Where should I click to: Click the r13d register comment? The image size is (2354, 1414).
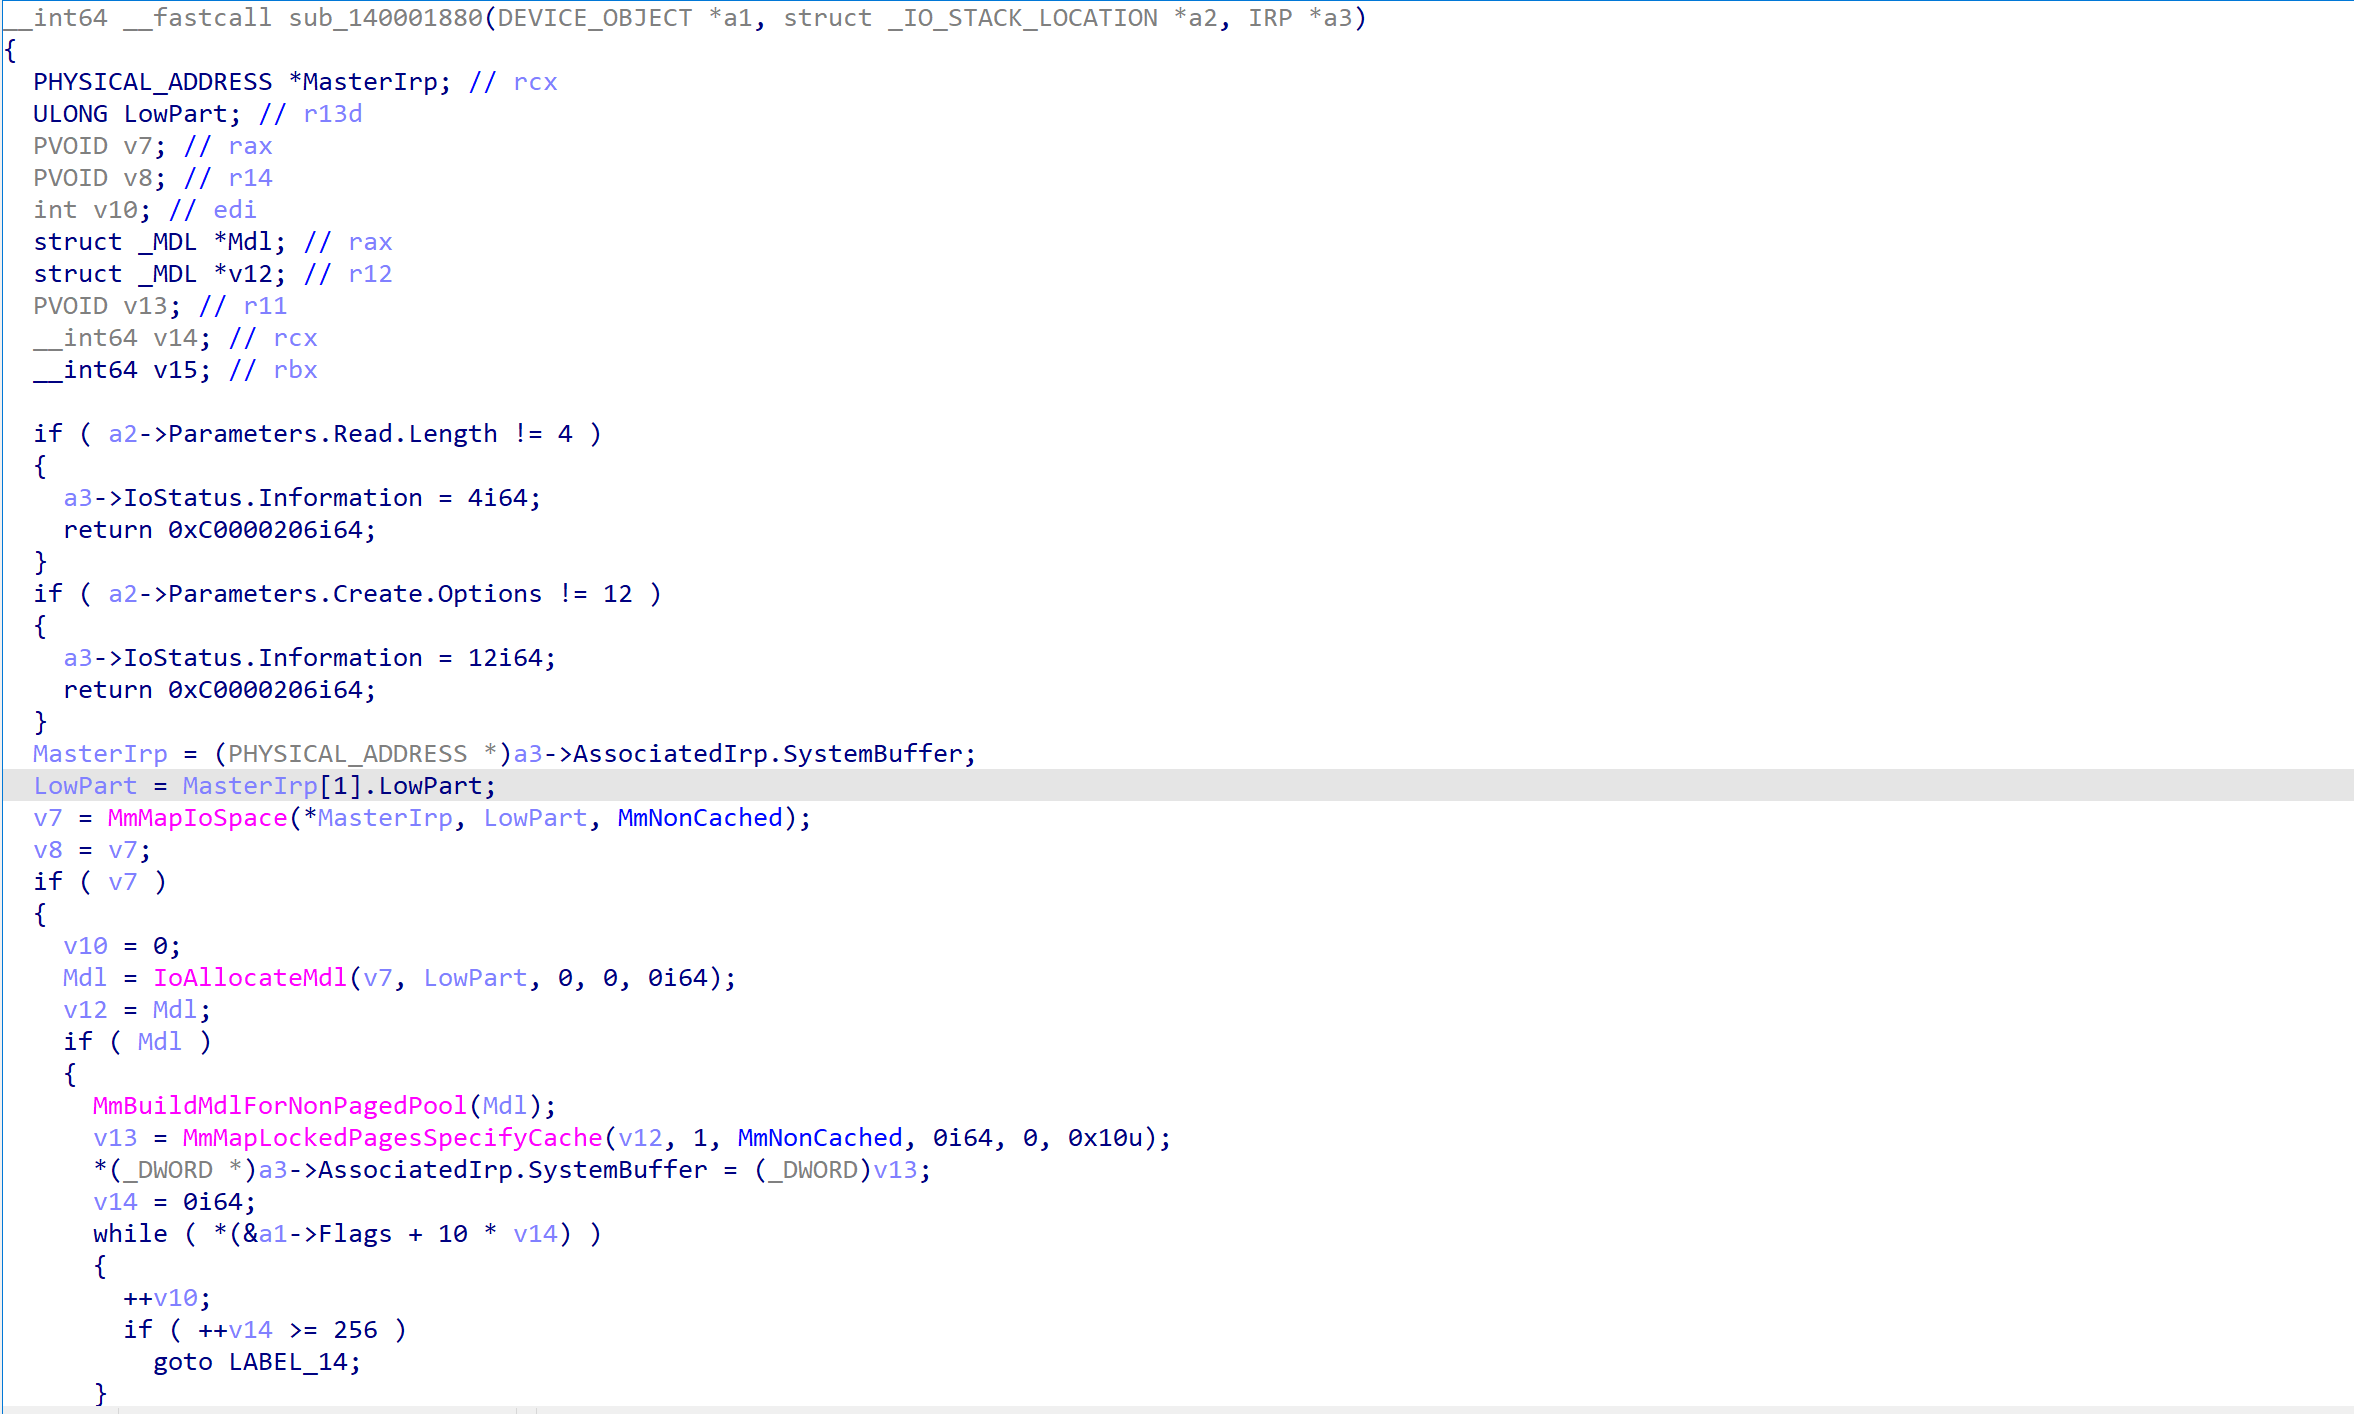click(332, 114)
